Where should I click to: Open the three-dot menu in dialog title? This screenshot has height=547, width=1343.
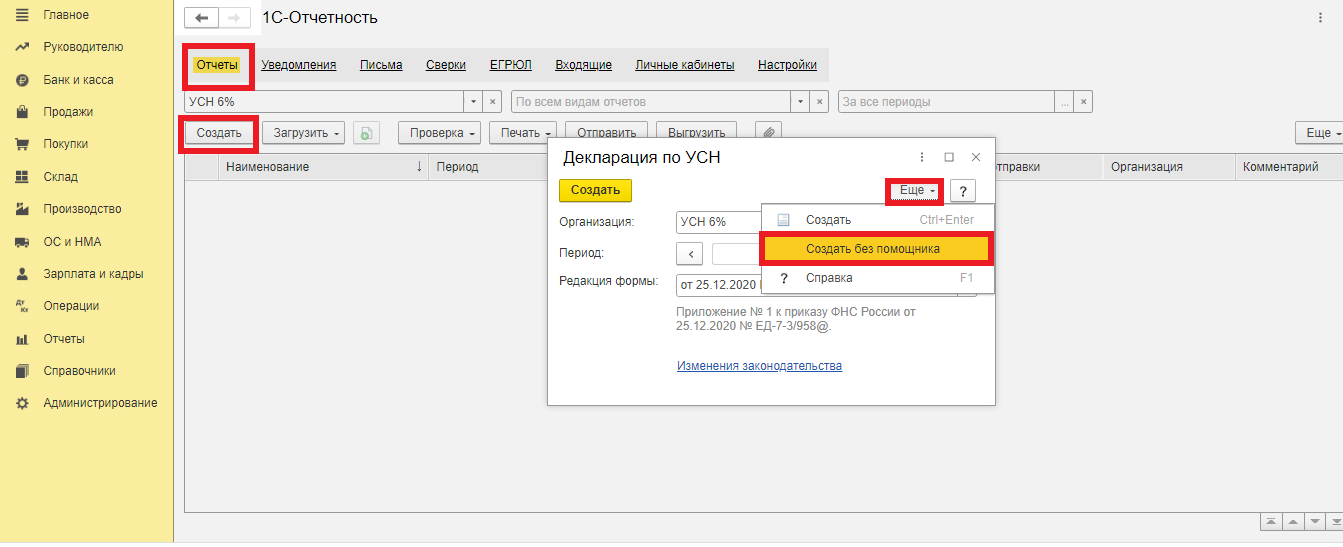click(921, 157)
